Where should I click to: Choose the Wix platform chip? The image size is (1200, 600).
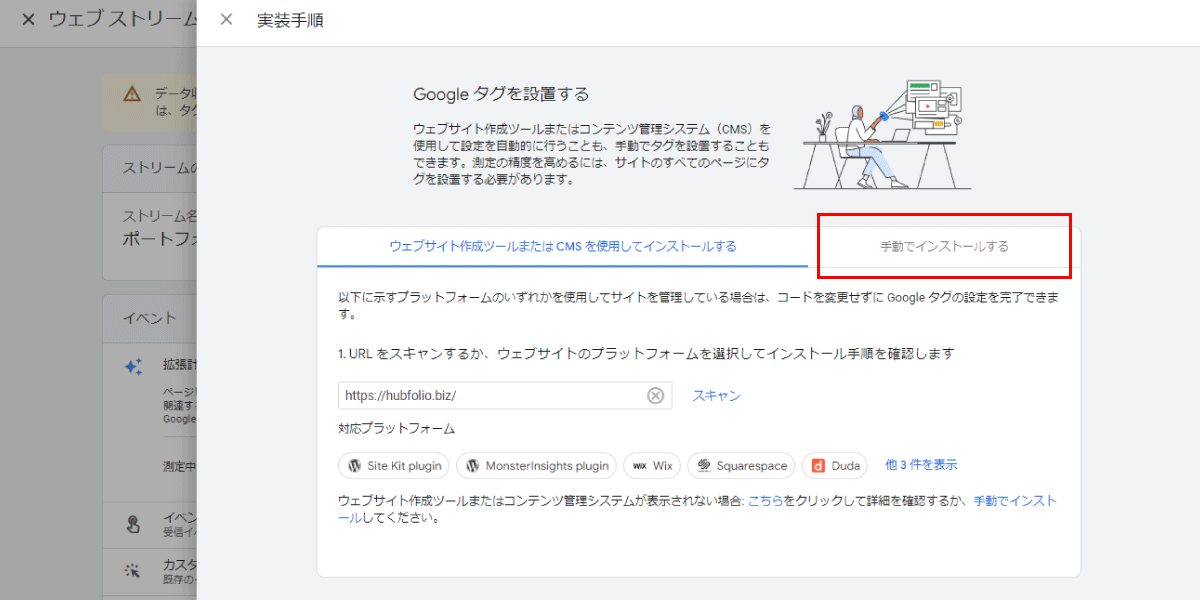point(652,466)
